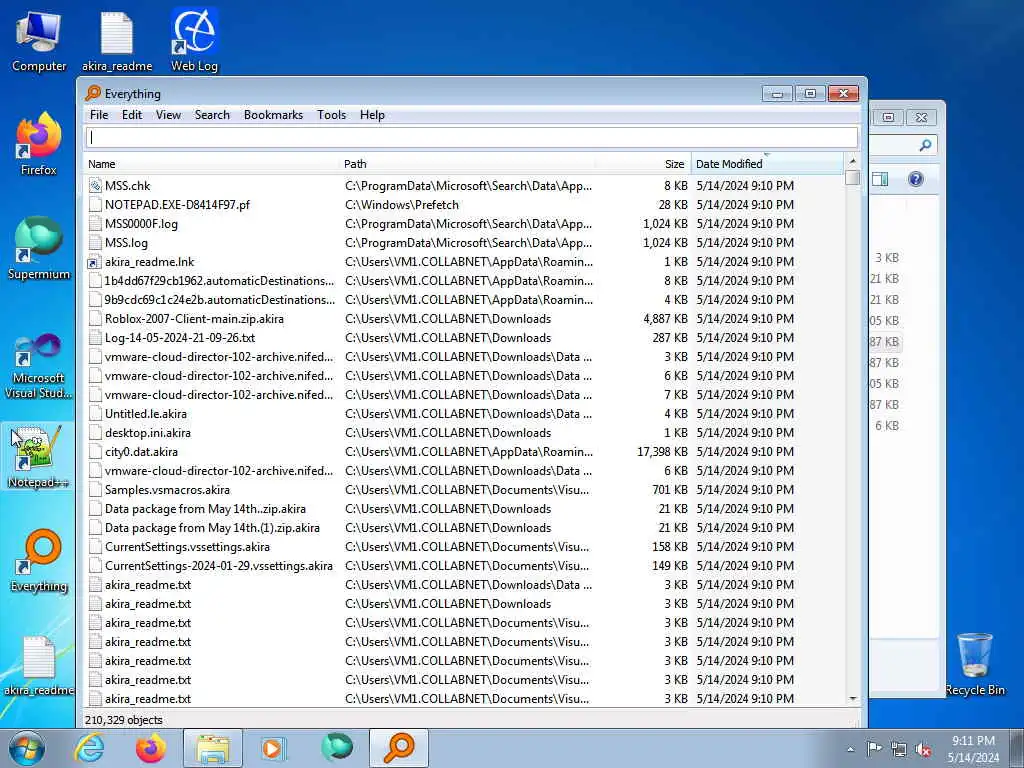
Task: Open the View menu
Action: (168, 115)
